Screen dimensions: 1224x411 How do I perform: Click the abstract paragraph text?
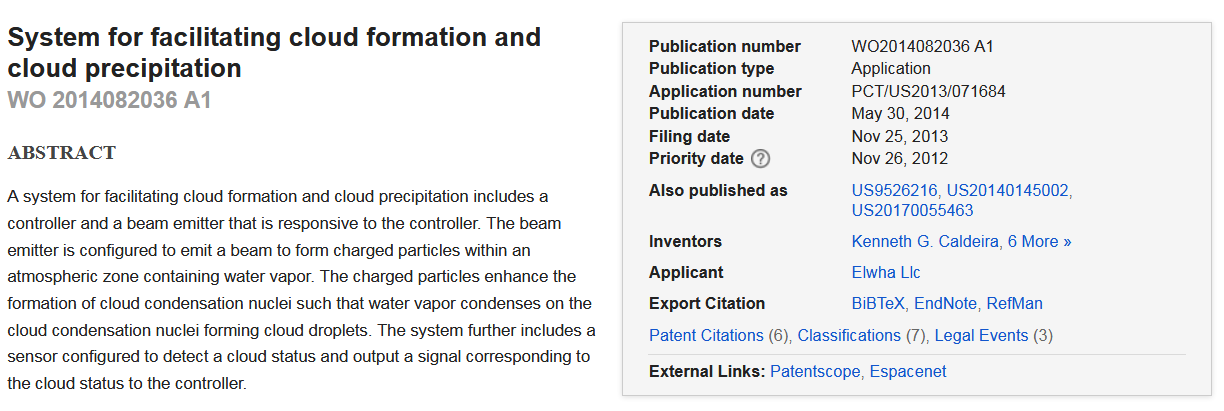pos(300,289)
